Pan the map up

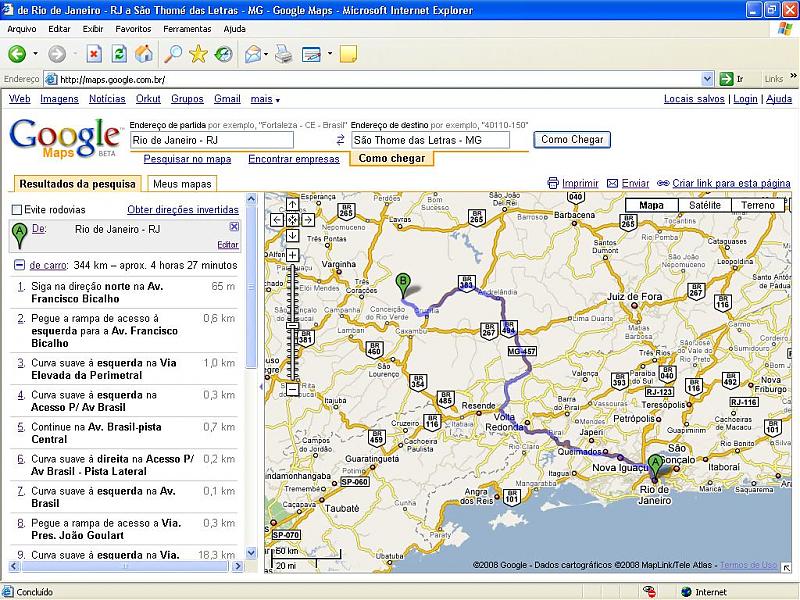click(x=292, y=205)
